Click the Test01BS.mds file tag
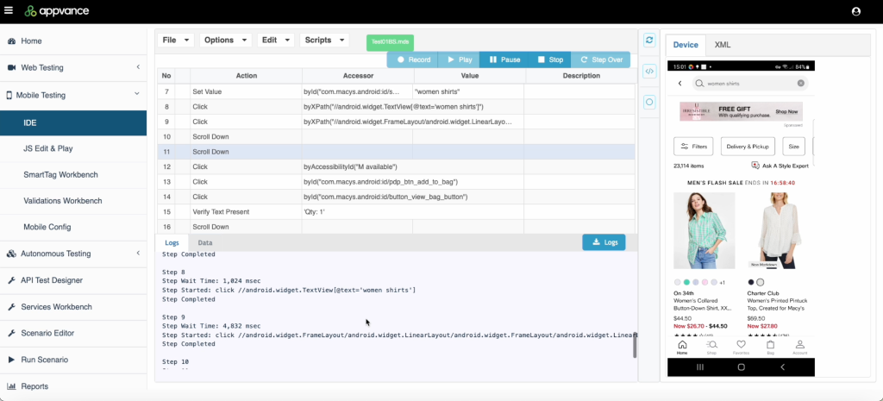883x401 pixels. (x=390, y=42)
